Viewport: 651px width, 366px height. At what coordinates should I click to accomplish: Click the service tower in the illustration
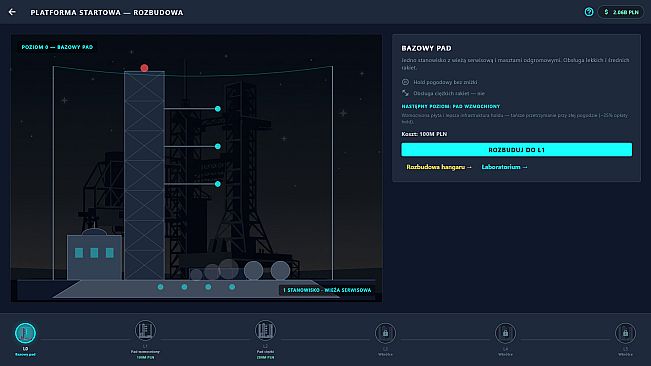tap(144, 175)
